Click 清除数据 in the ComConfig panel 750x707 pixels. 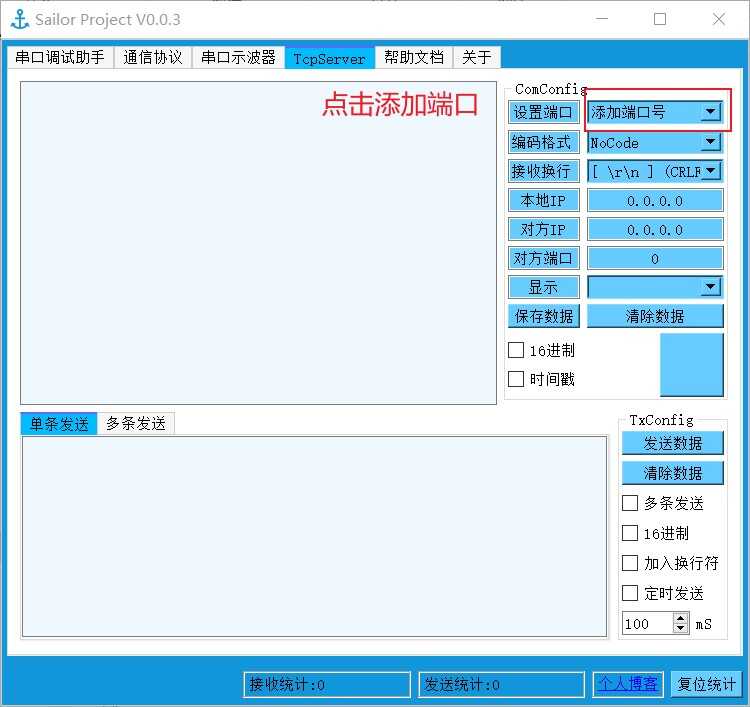pos(655,316)
